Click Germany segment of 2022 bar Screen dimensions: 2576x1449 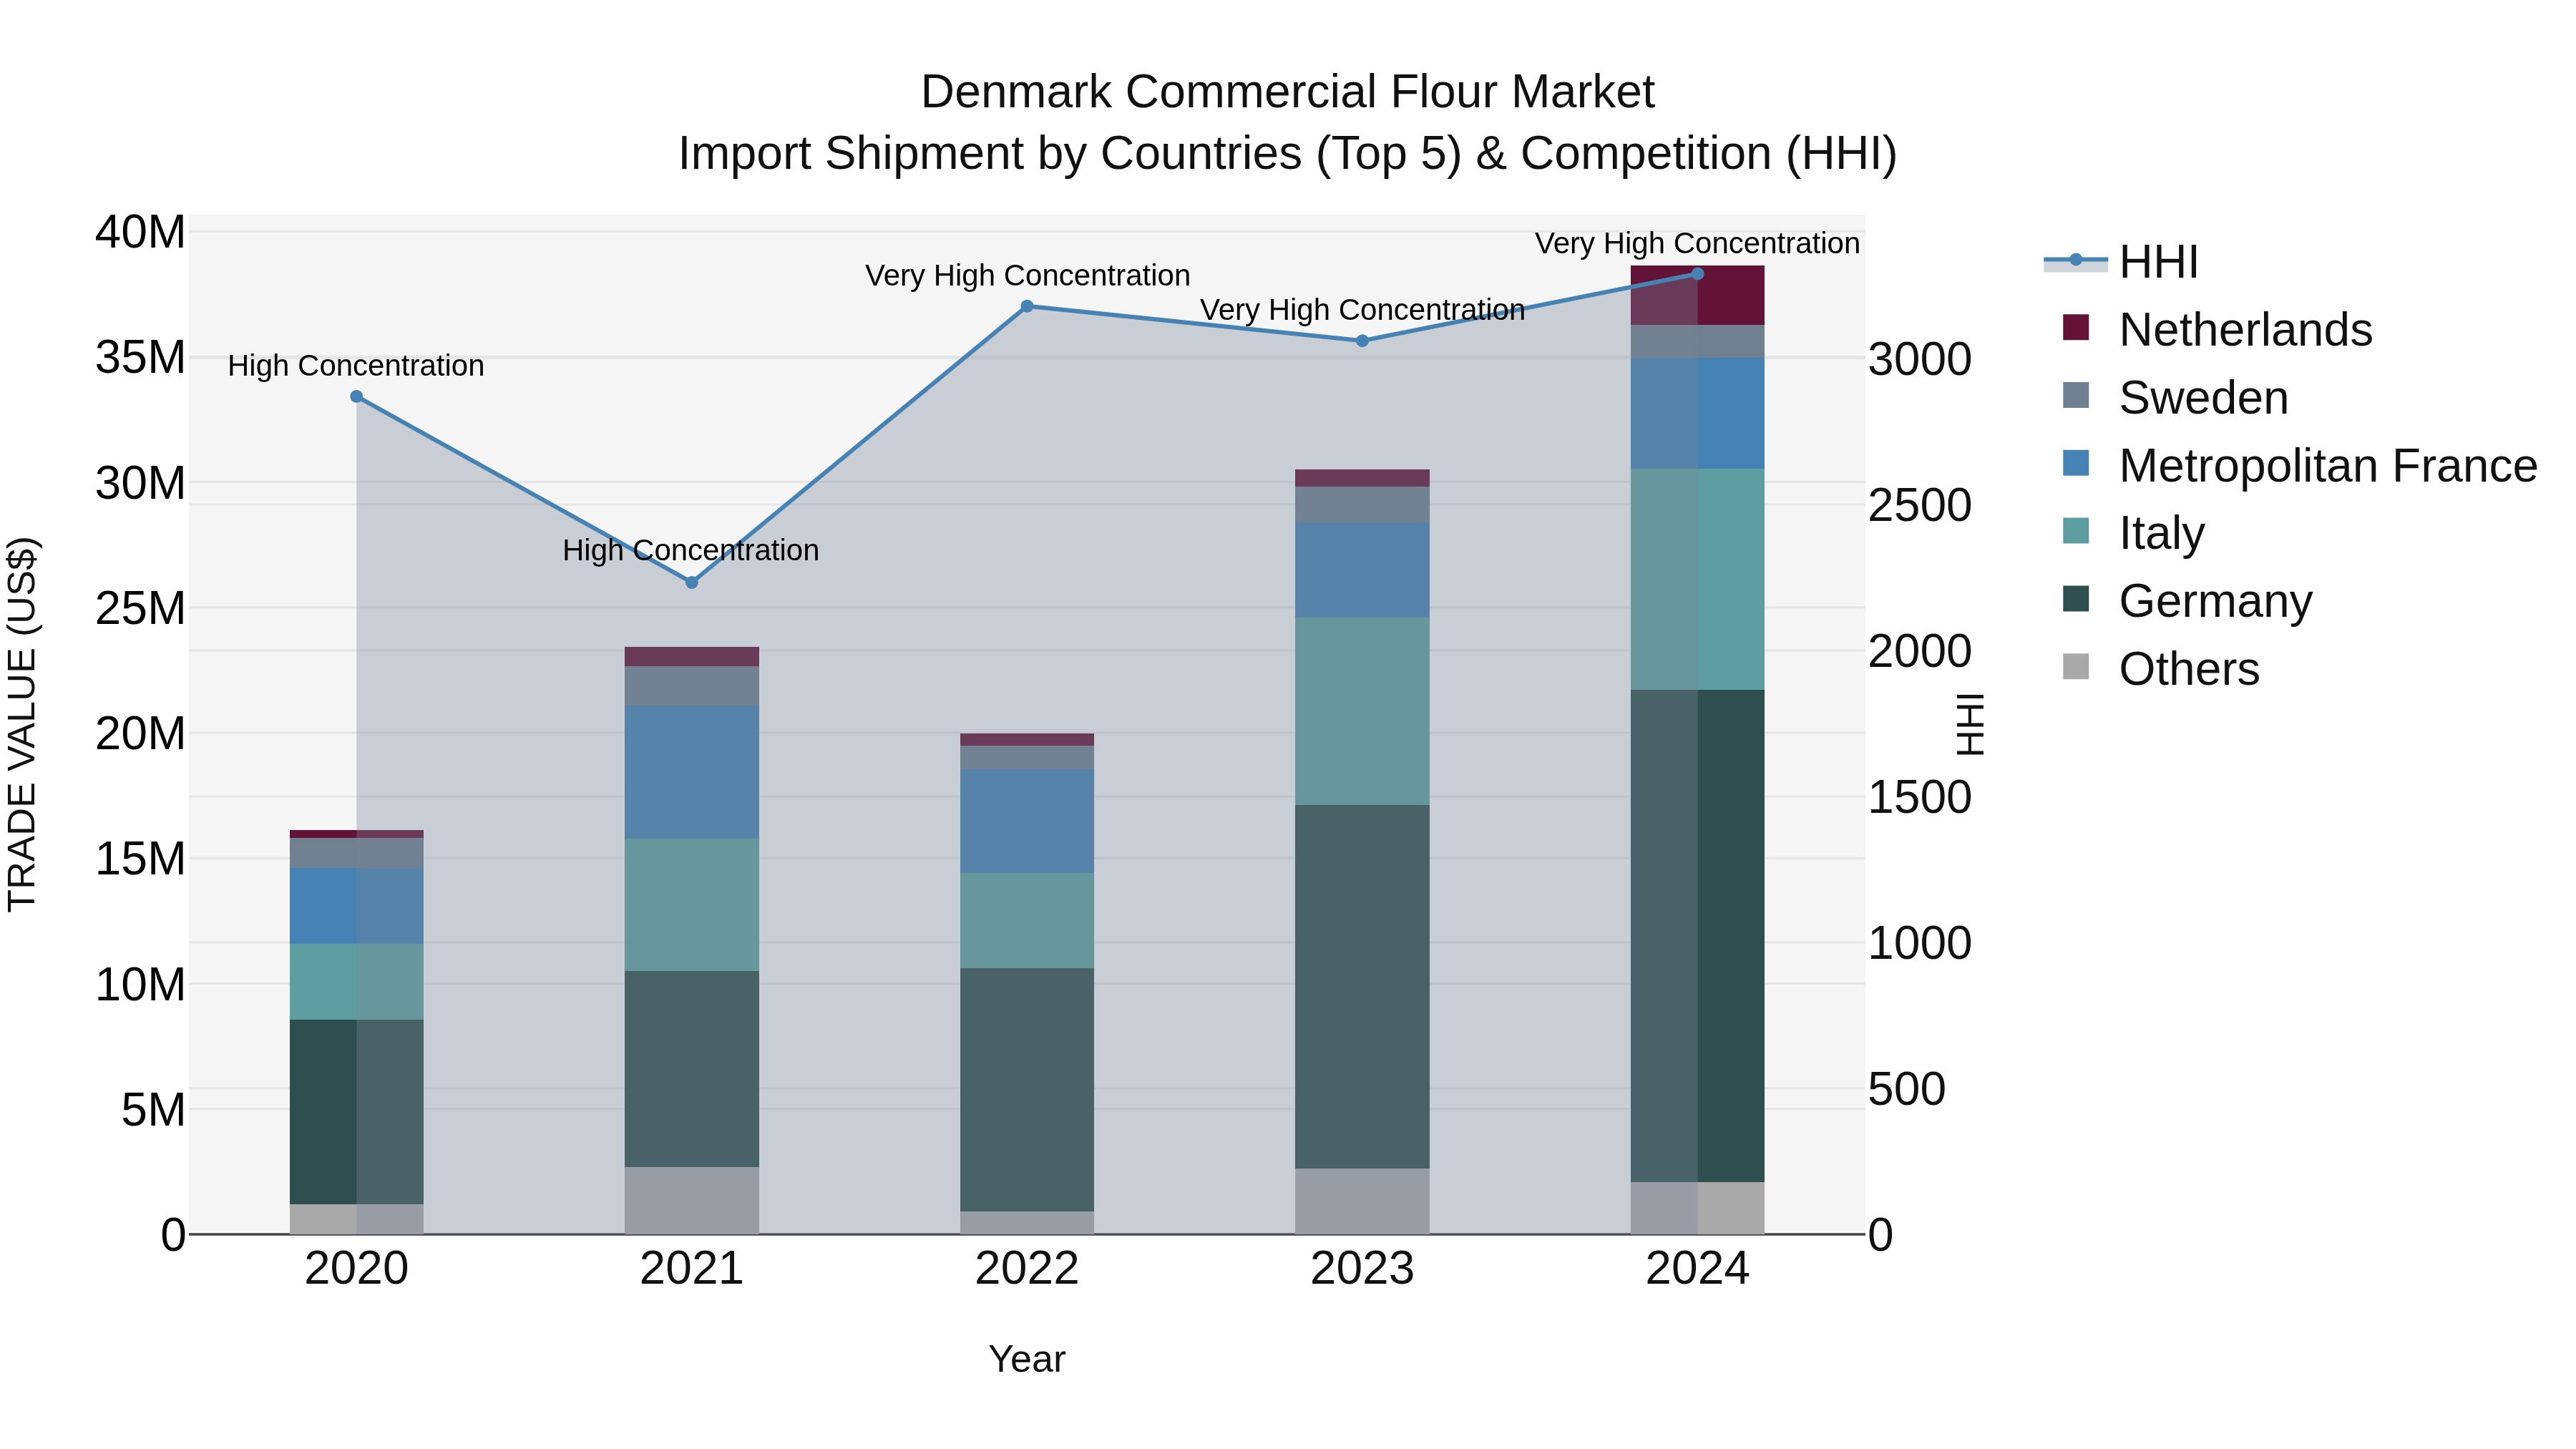(x=1027, y=1089)
